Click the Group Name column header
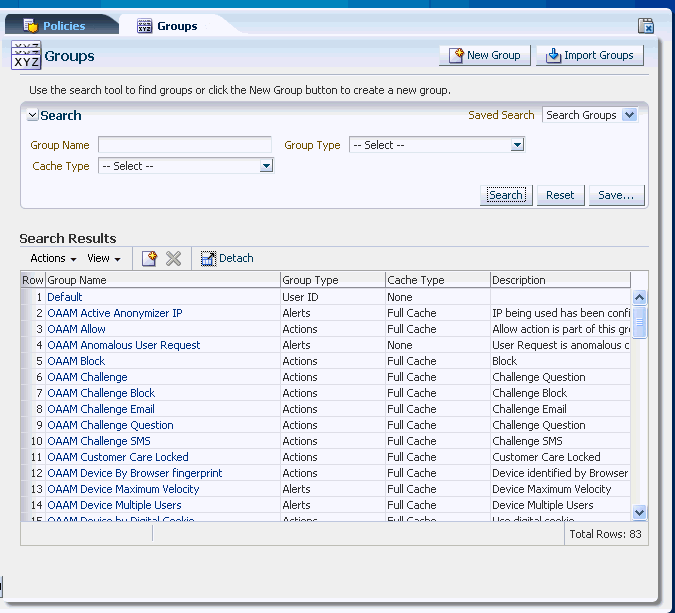The width and height of the screenshot is (675, 613). pyautogui.click(x=163, y=280)
